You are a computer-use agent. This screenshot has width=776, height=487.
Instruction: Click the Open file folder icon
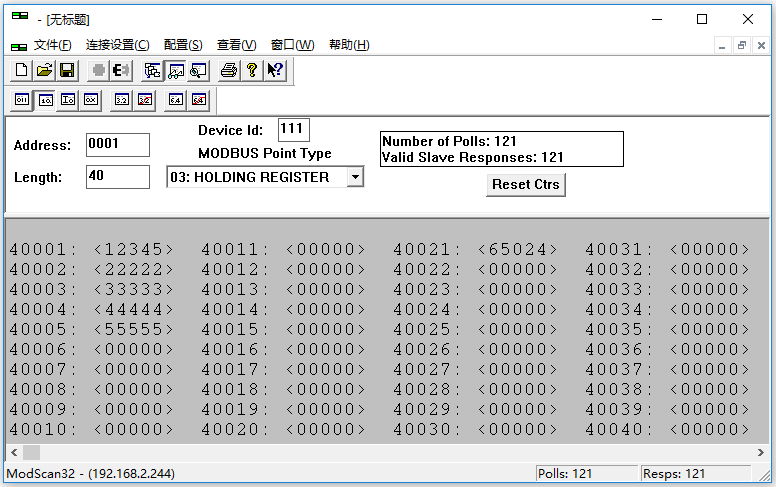pos(44,70)
